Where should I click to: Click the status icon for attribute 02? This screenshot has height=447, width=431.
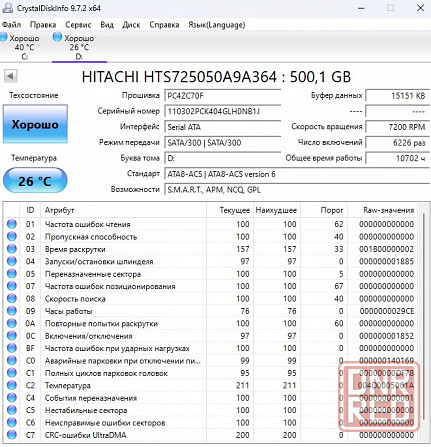(12, 236)
